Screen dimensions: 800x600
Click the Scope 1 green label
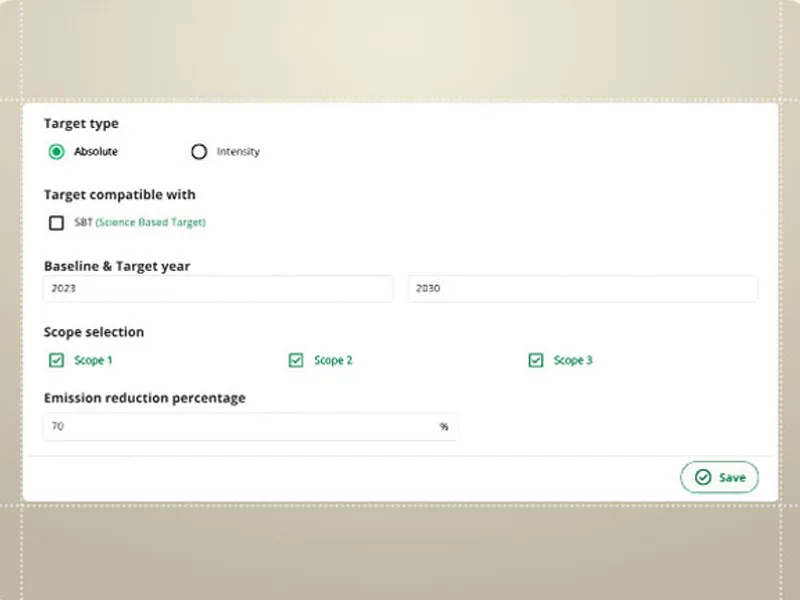coord(93,360)
